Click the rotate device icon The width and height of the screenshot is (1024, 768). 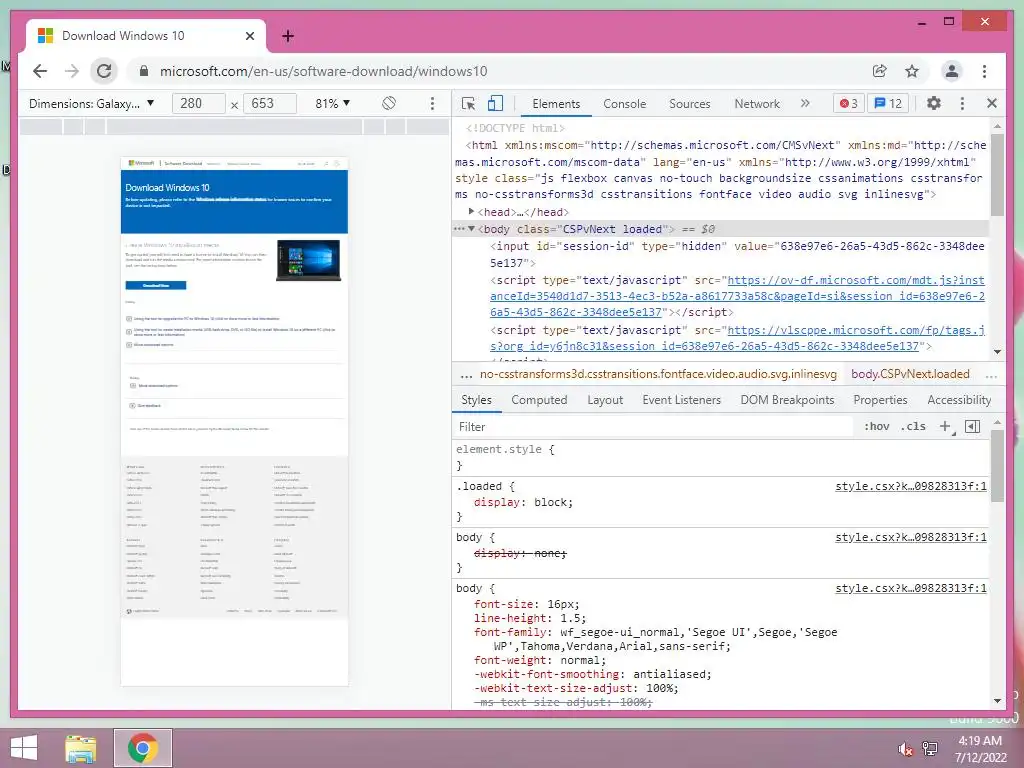point(389,103)
